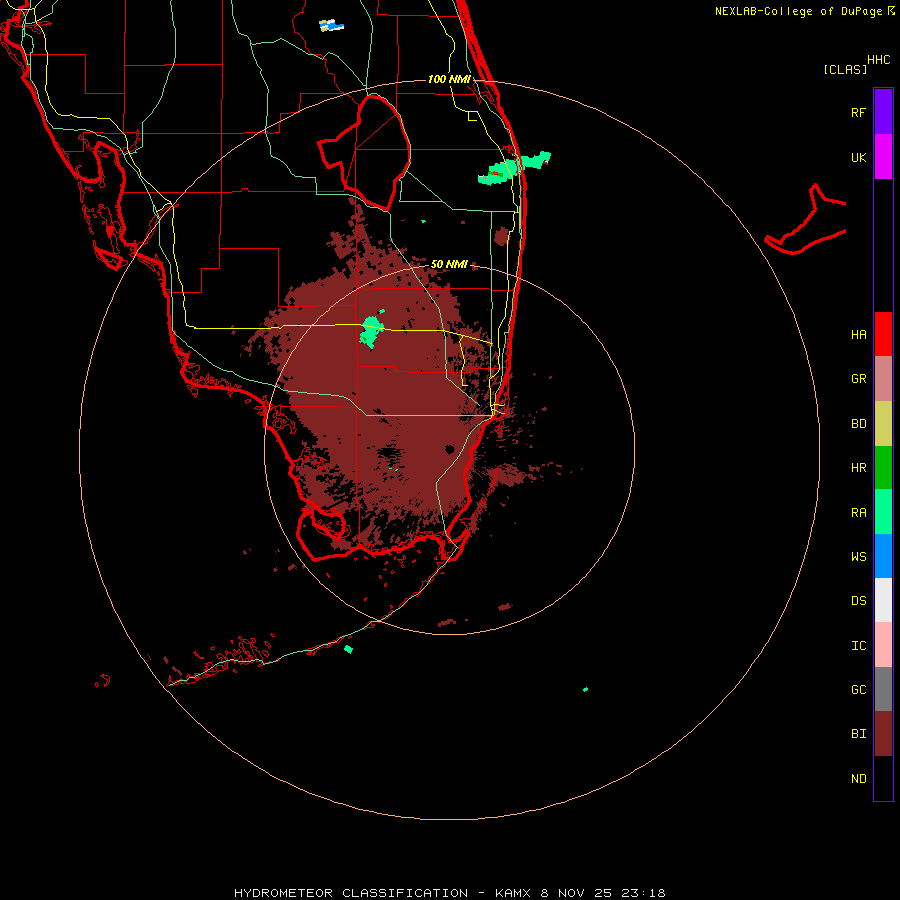This screenshot has width=900, height=900.
Task: Click the isolated rain pixel offshore southeast
Action: pyautogui.click(x=585, y=689)
